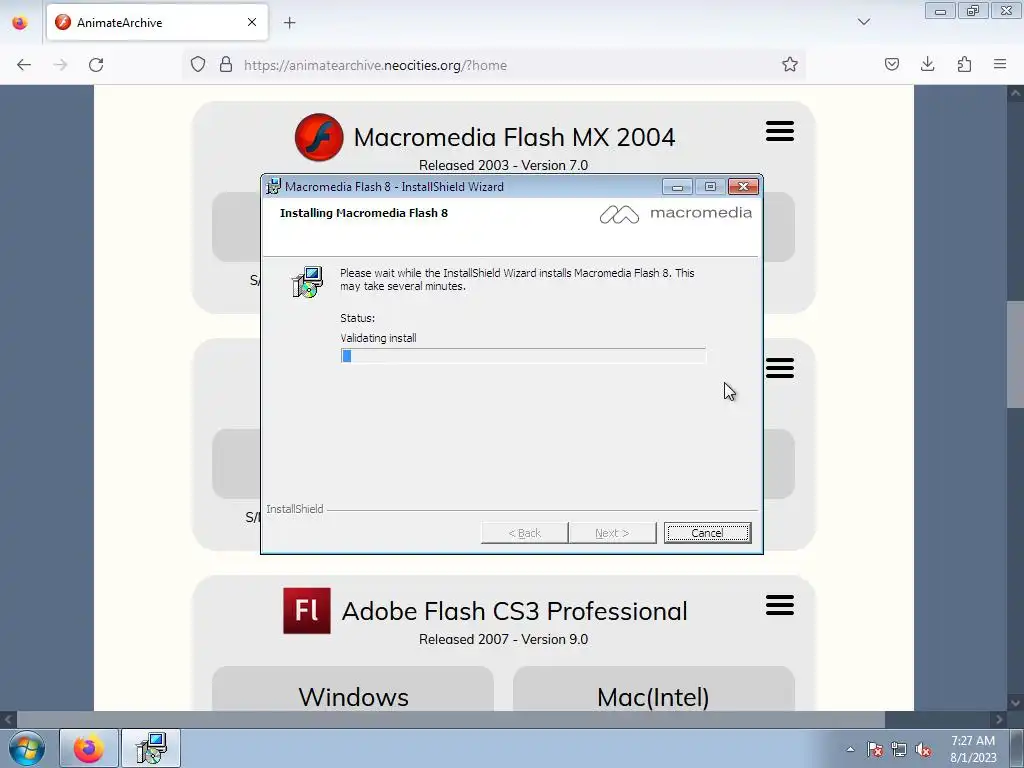Click the horizontal page scrollbar thumb
1024x768 pixels.
click(x=451, y=720)
